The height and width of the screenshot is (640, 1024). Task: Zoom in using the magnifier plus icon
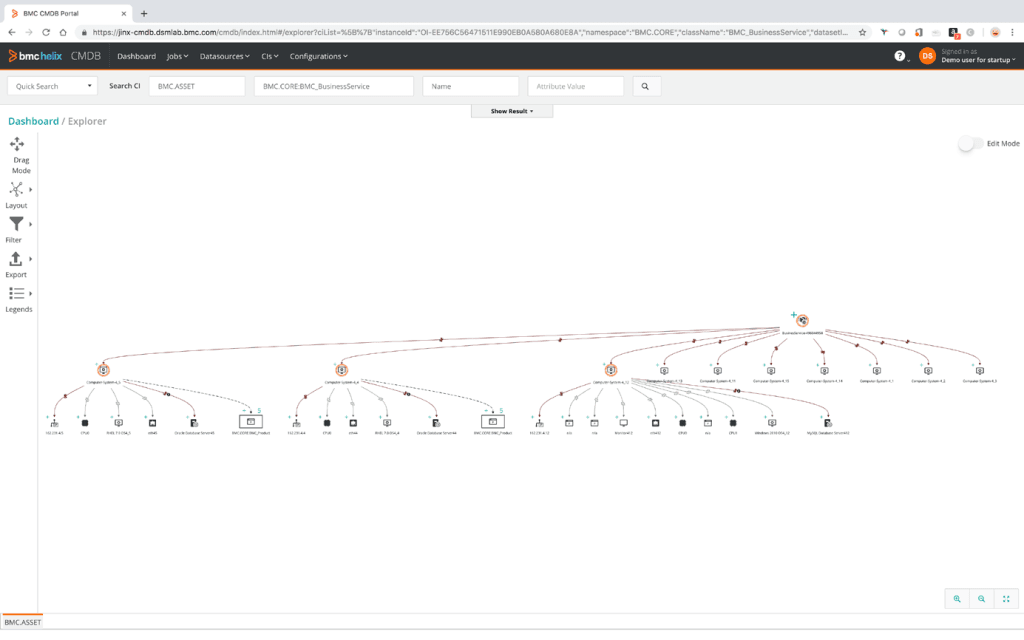[x=957, y=598]
